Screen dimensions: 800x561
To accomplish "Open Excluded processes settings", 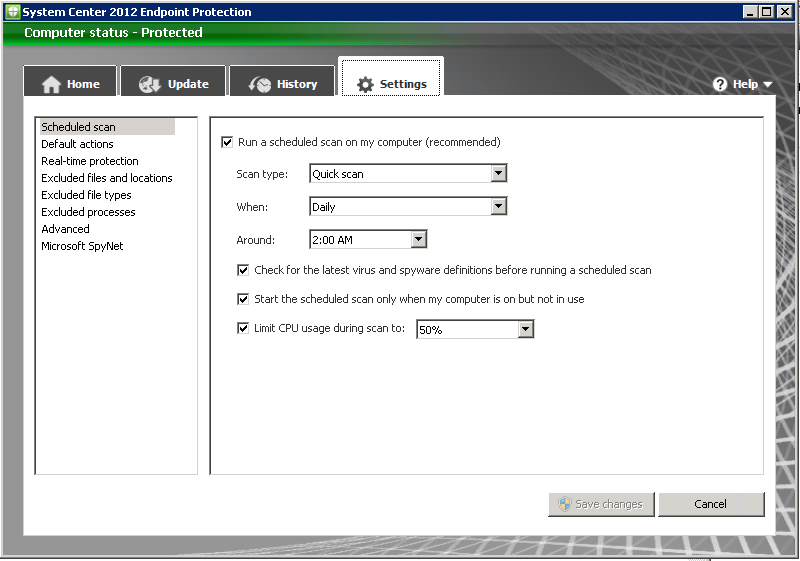I will (88, 212).
